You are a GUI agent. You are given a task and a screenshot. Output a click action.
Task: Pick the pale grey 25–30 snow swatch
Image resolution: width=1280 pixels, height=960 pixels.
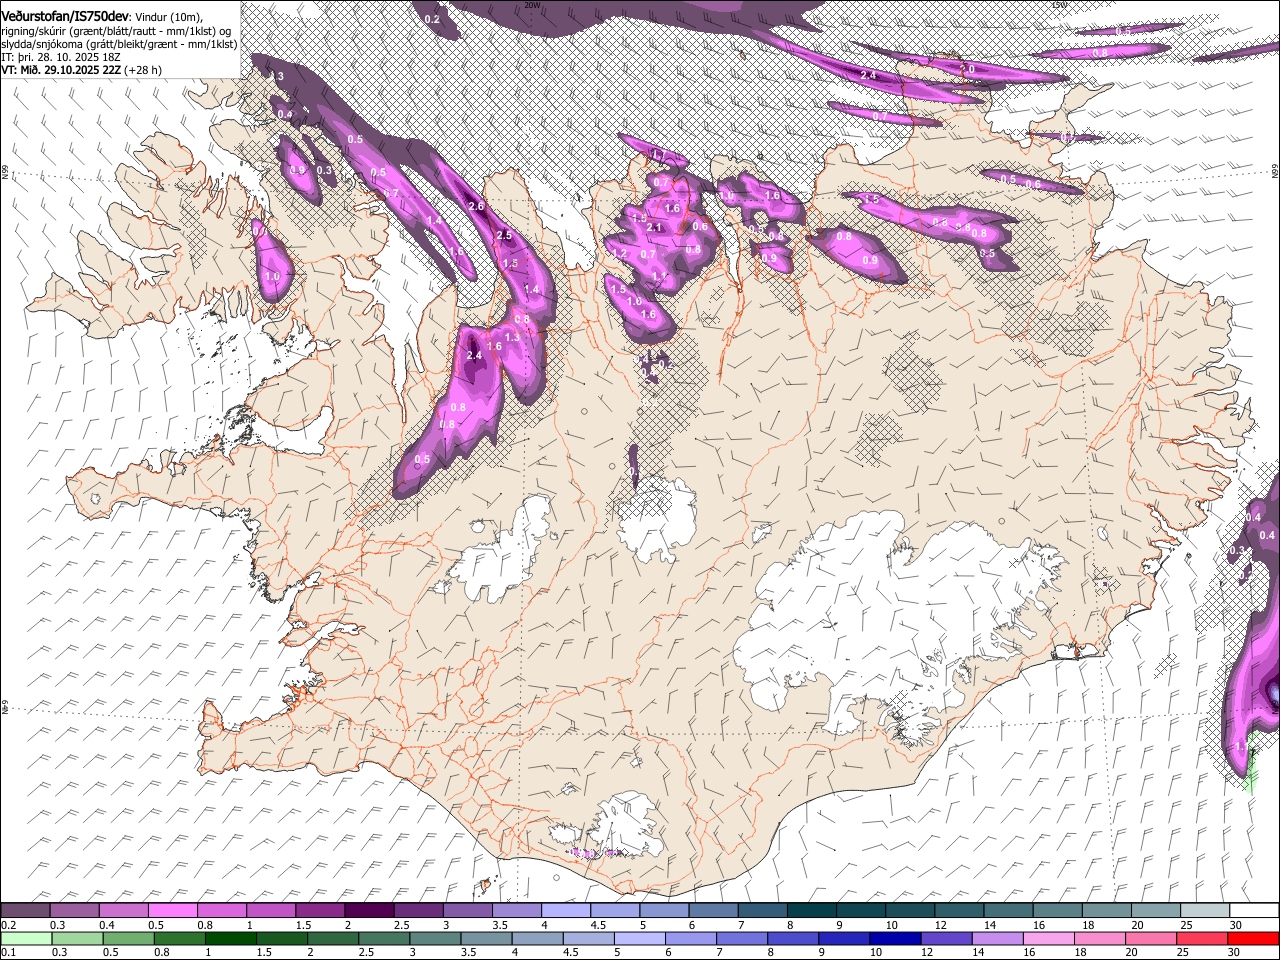point(1205,910)
